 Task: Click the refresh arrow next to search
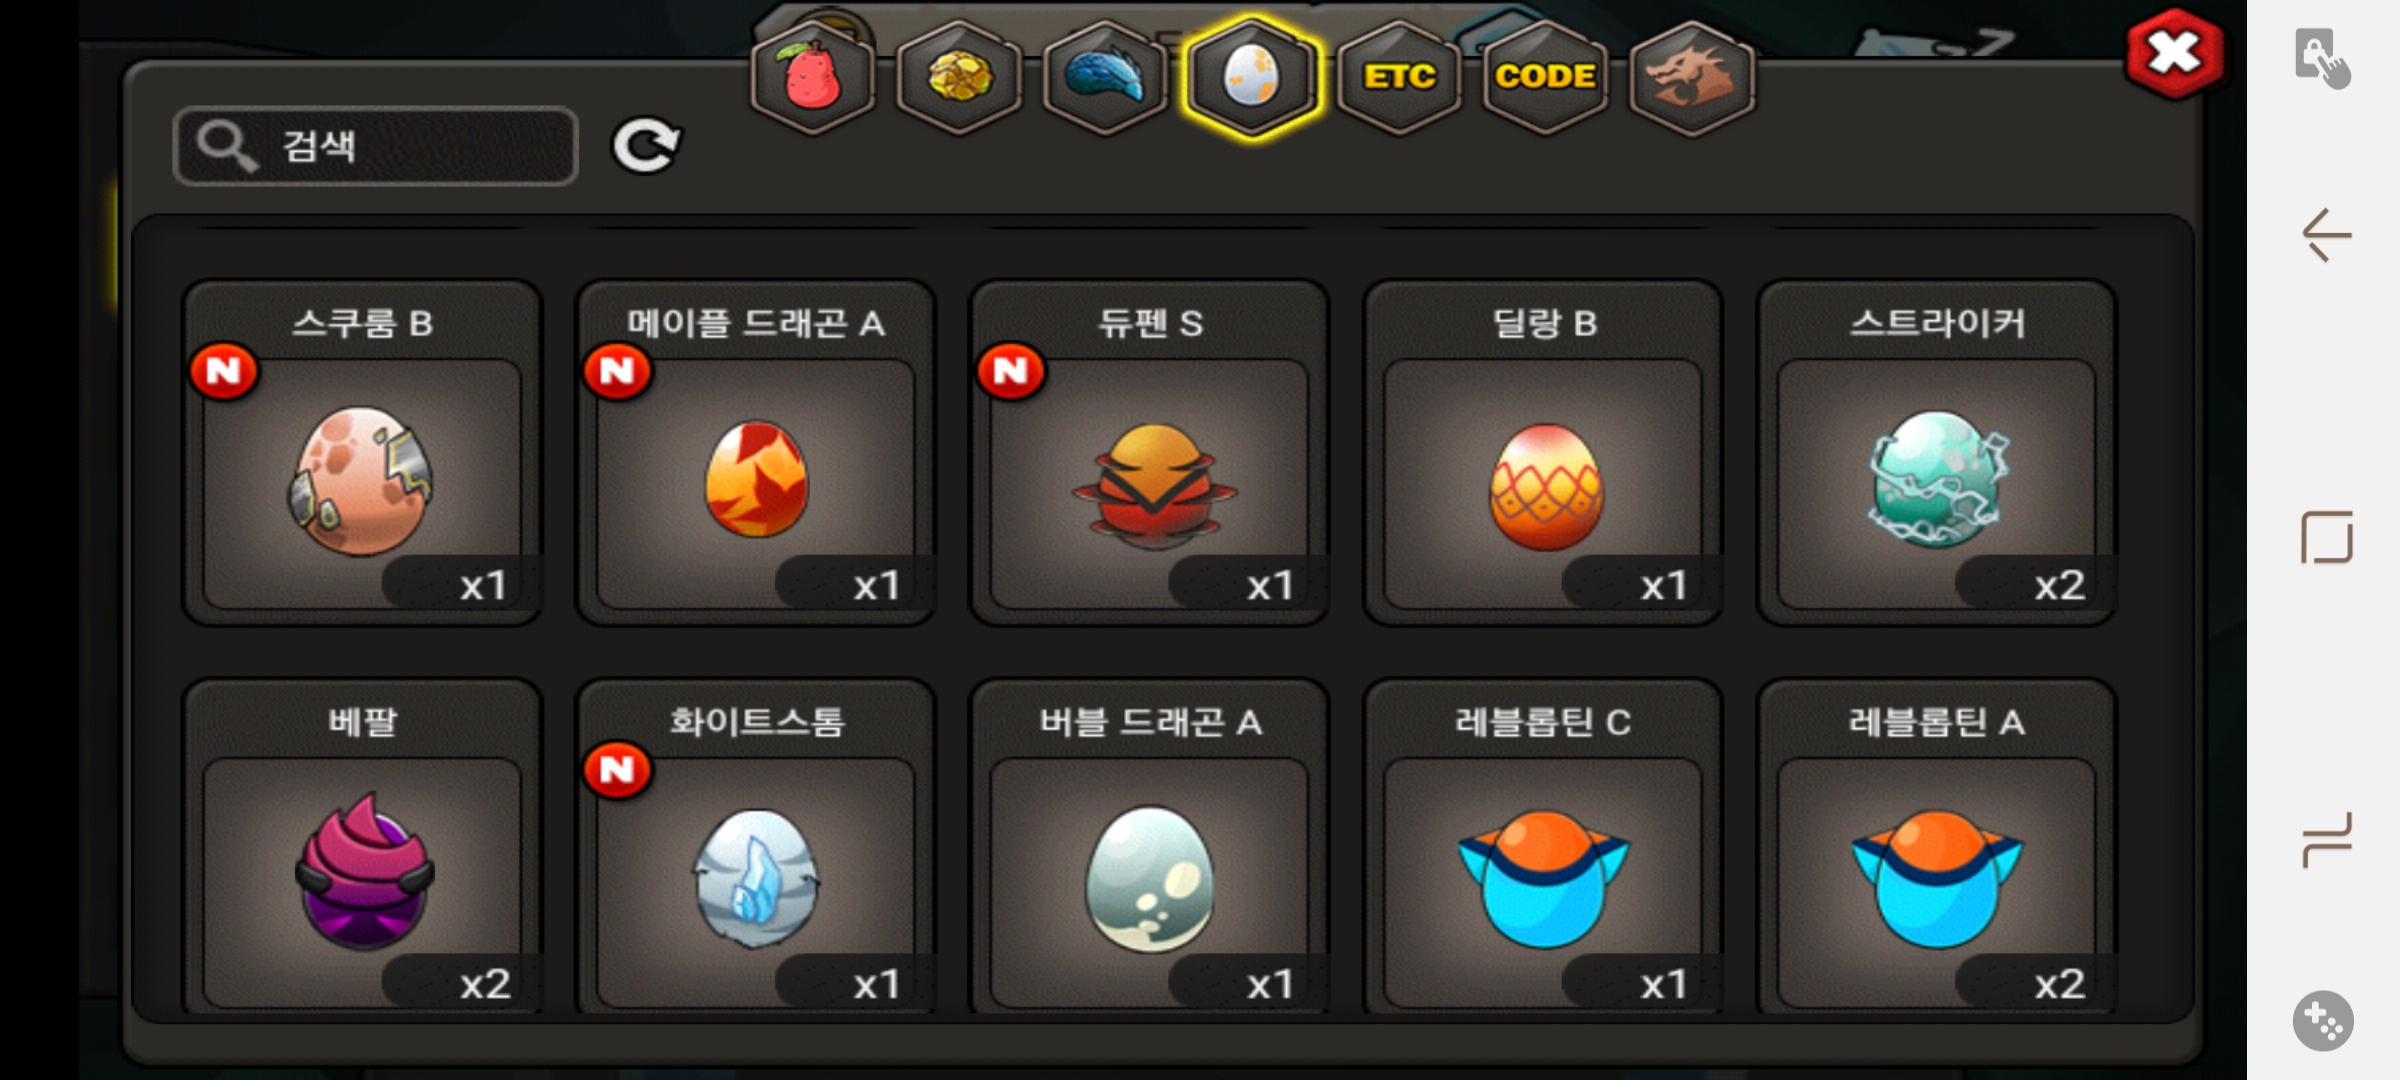pos(646,146)
